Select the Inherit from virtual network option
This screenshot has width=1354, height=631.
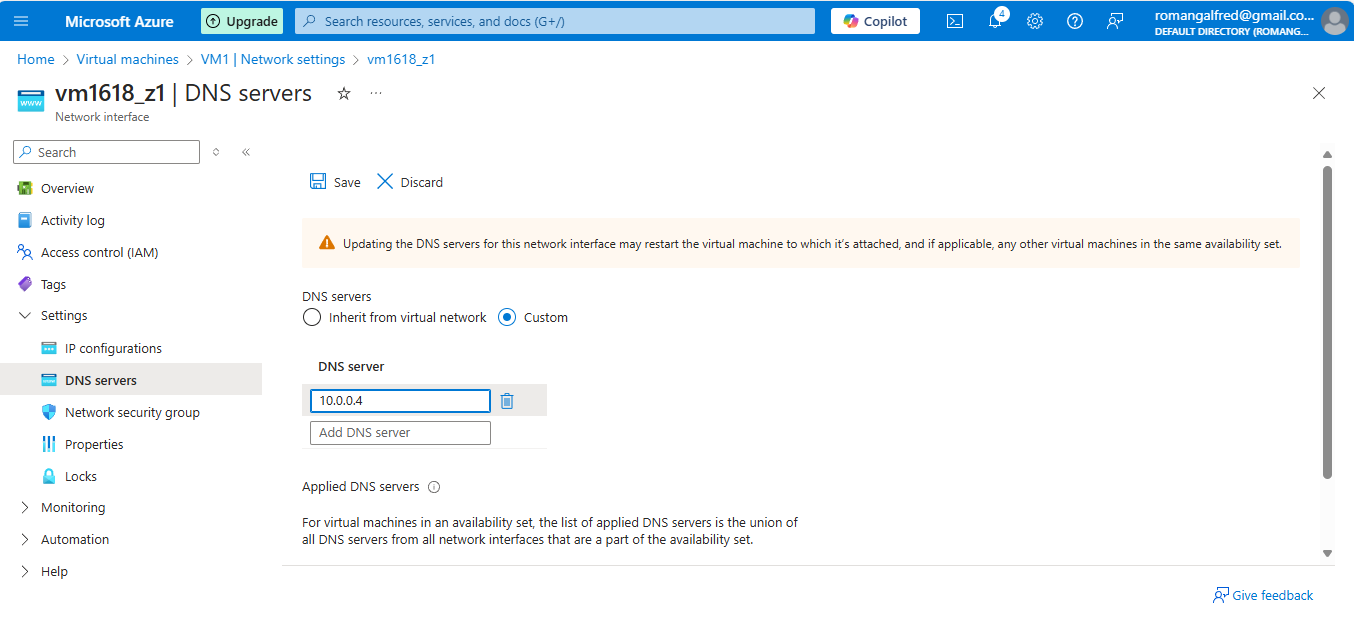(311, 317)
